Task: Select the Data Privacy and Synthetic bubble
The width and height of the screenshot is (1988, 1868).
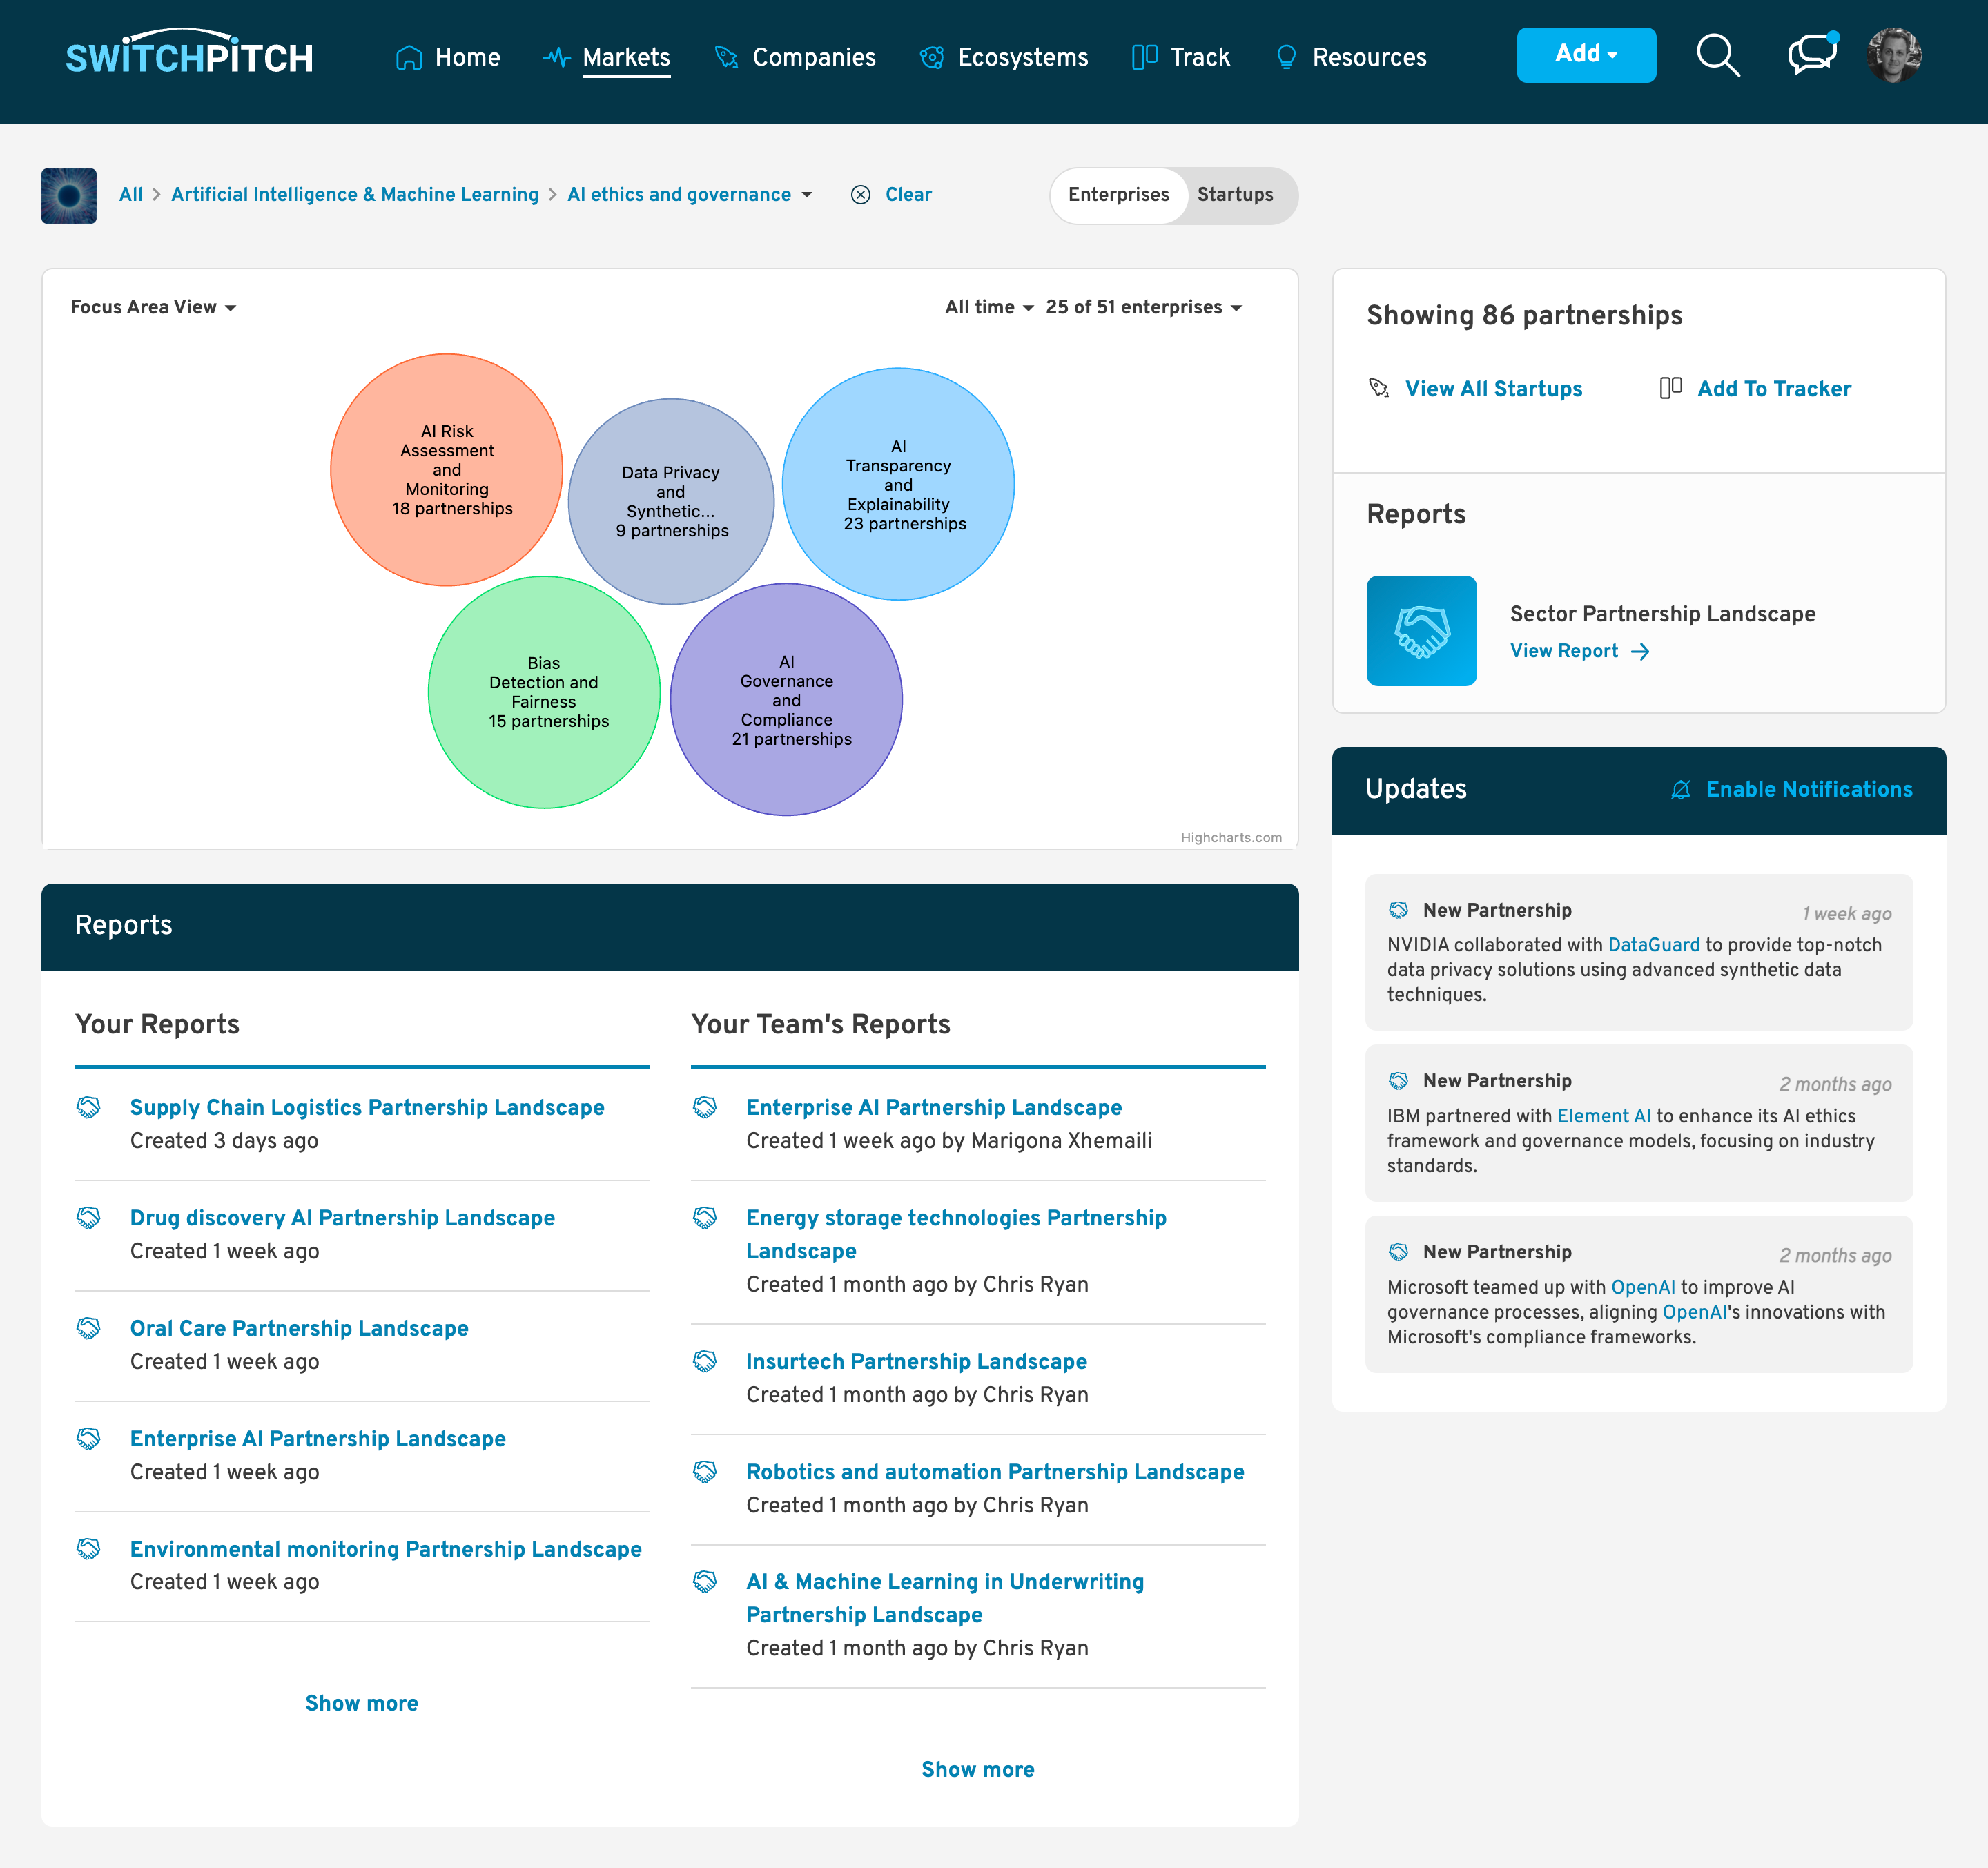Action: click(x=671, y=501)
